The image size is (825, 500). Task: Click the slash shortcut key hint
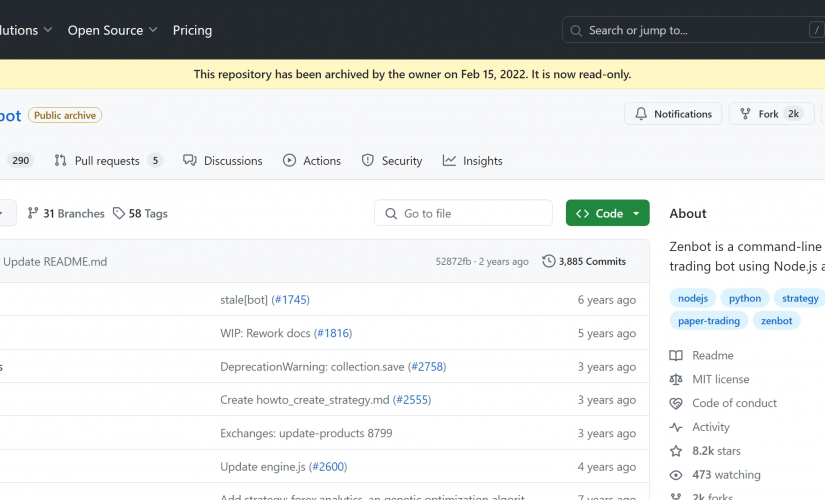pyautogui.click(x=817, y=31)
